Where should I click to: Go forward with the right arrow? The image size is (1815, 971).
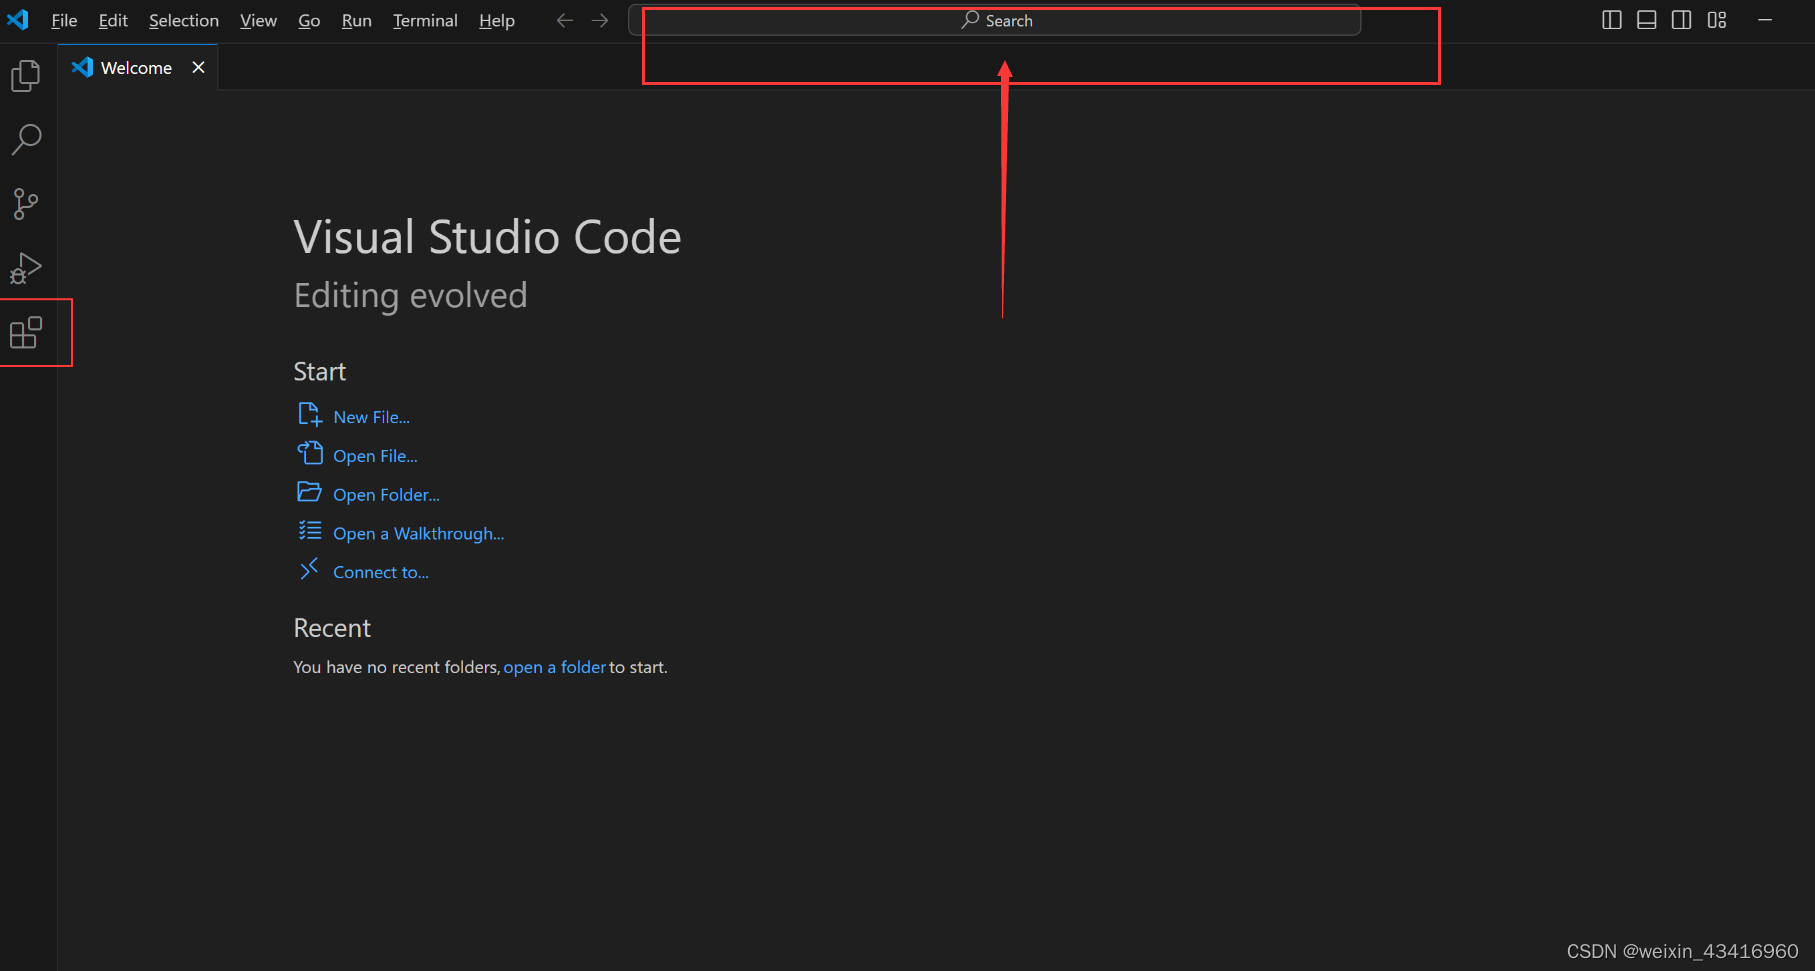[600, 20]
